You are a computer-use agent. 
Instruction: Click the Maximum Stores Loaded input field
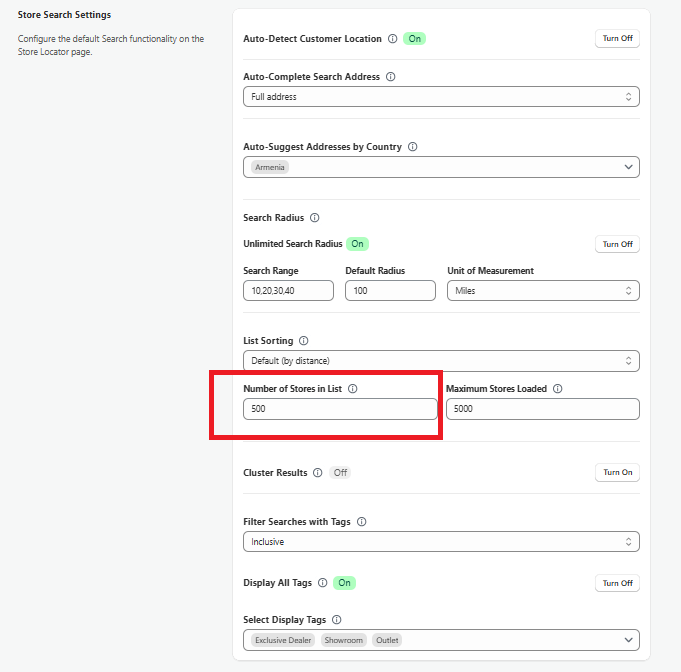[542, 409]
